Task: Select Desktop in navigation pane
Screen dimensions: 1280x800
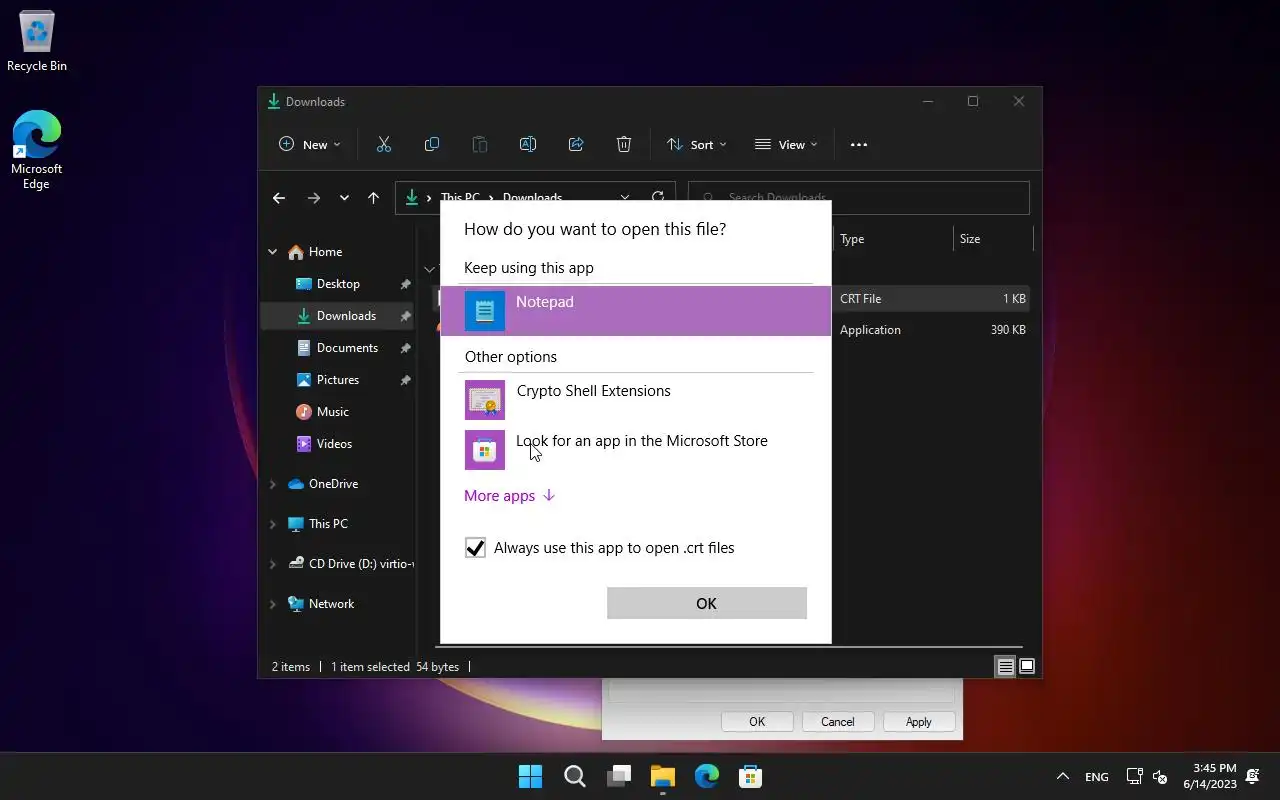Action: (x=338, y=284)
